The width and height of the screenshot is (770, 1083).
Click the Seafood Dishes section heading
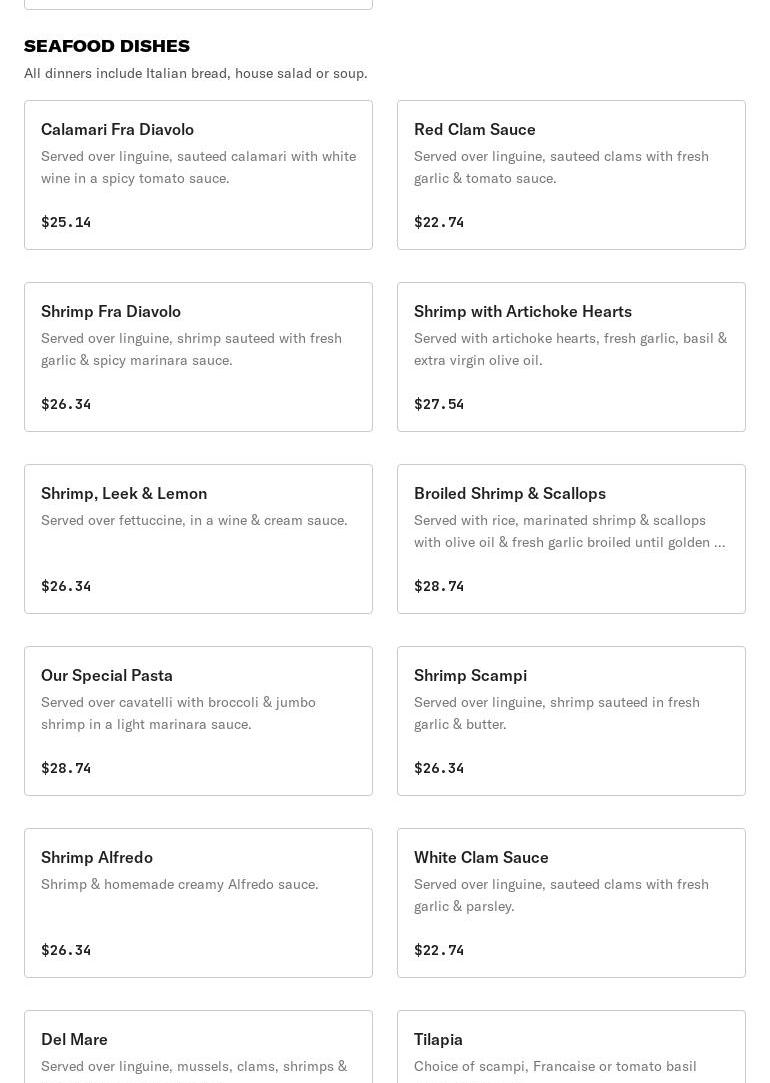coord(107,46)
